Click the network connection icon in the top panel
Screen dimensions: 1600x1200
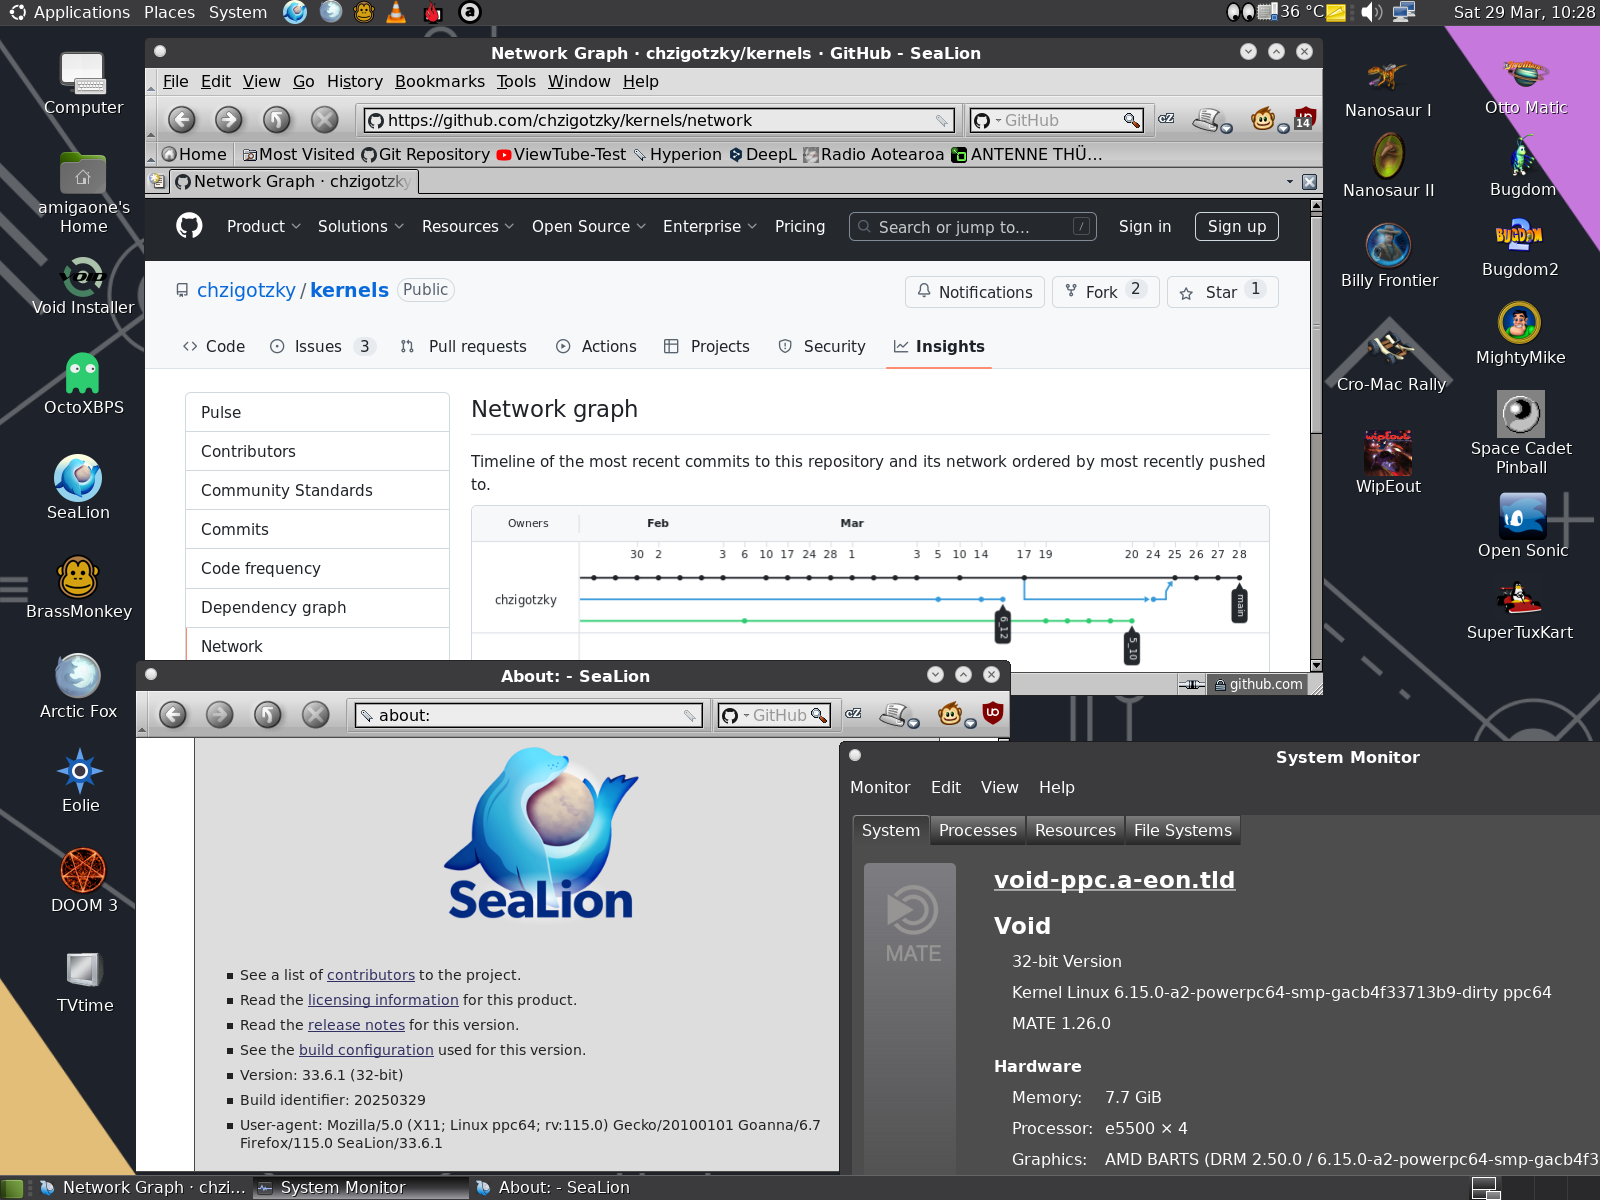[1404, 12]
